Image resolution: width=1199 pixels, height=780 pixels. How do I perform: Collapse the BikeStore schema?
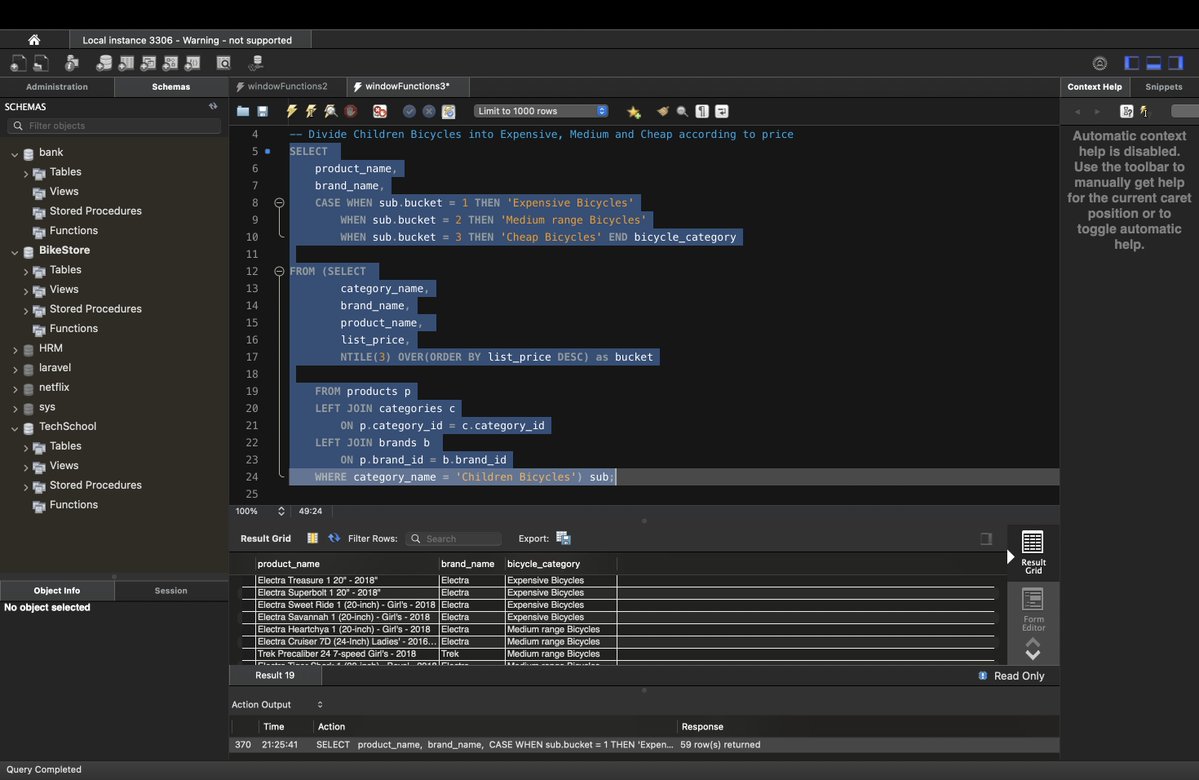coord(14,252)
